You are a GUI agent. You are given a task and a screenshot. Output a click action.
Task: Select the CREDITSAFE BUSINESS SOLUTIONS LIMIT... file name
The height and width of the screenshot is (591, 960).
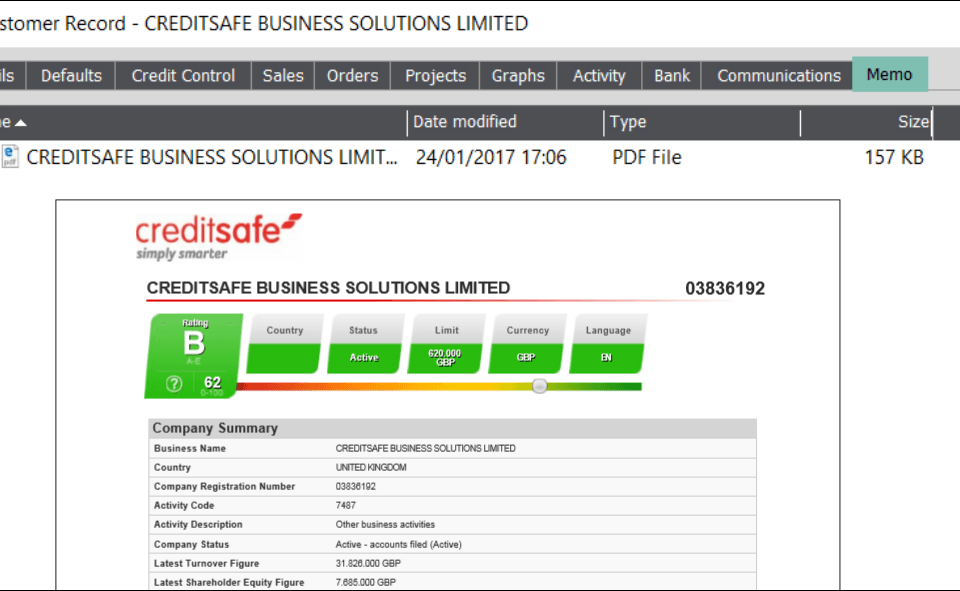click(x=211, y=157)
